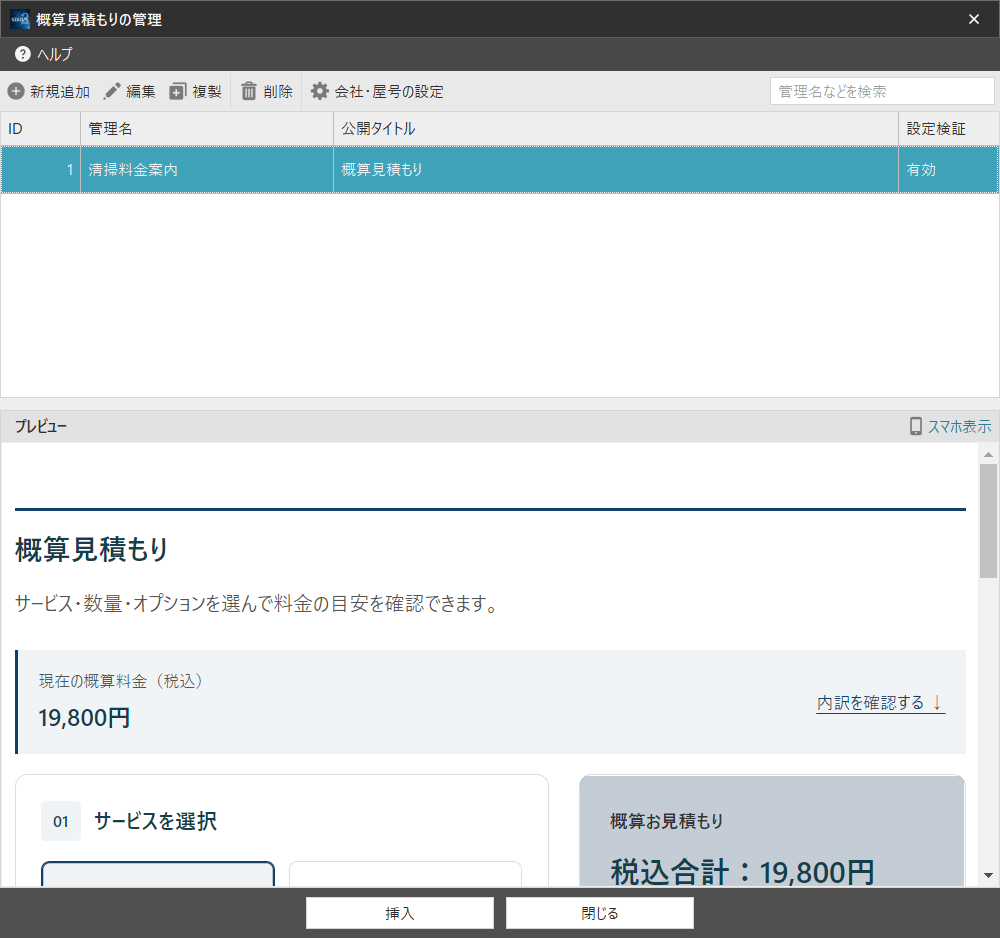Close the 概算見積もりの管理 window

(974, 19)
